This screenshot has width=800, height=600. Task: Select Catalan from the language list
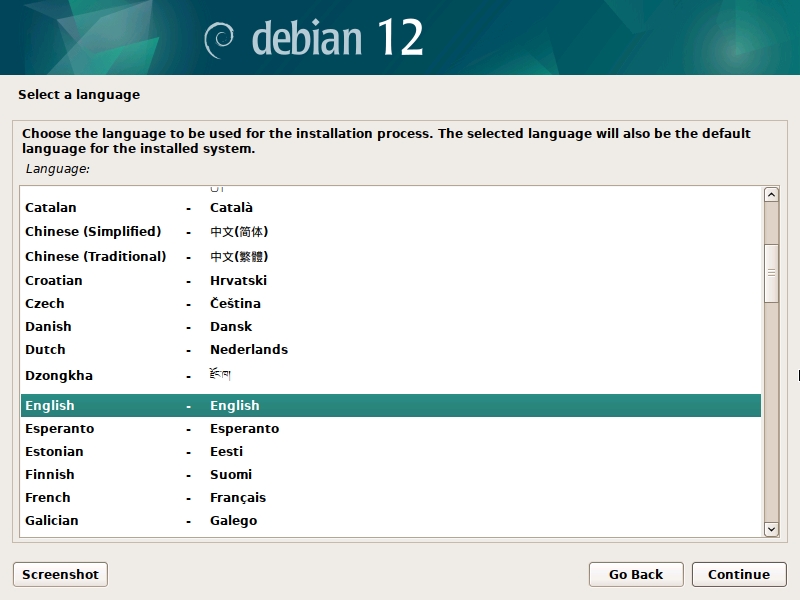coord(51,208)
